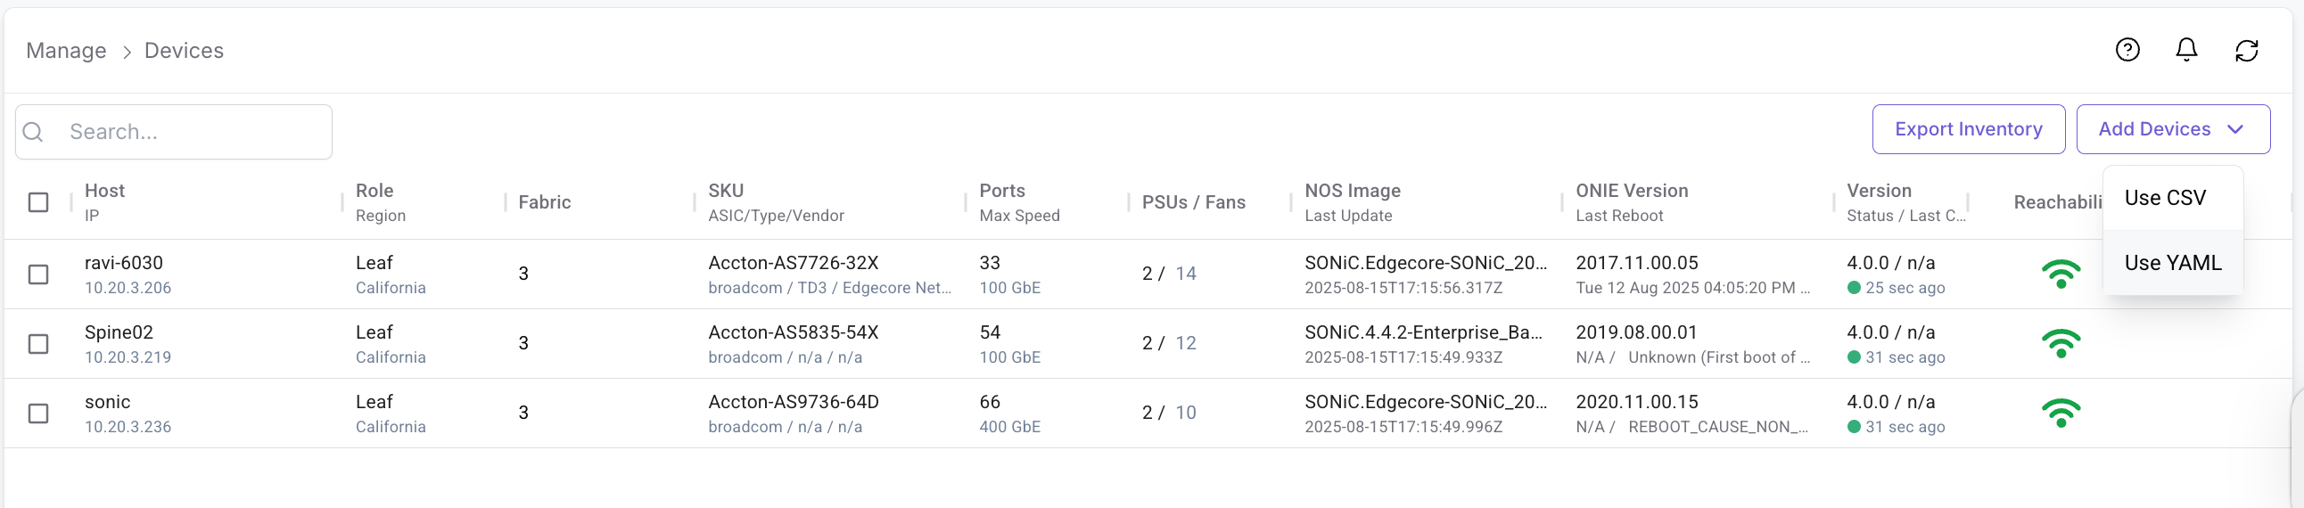2304x508 pixels.
Task: Check the Spine02 row checkbox
Action: [x=38, y=343]
